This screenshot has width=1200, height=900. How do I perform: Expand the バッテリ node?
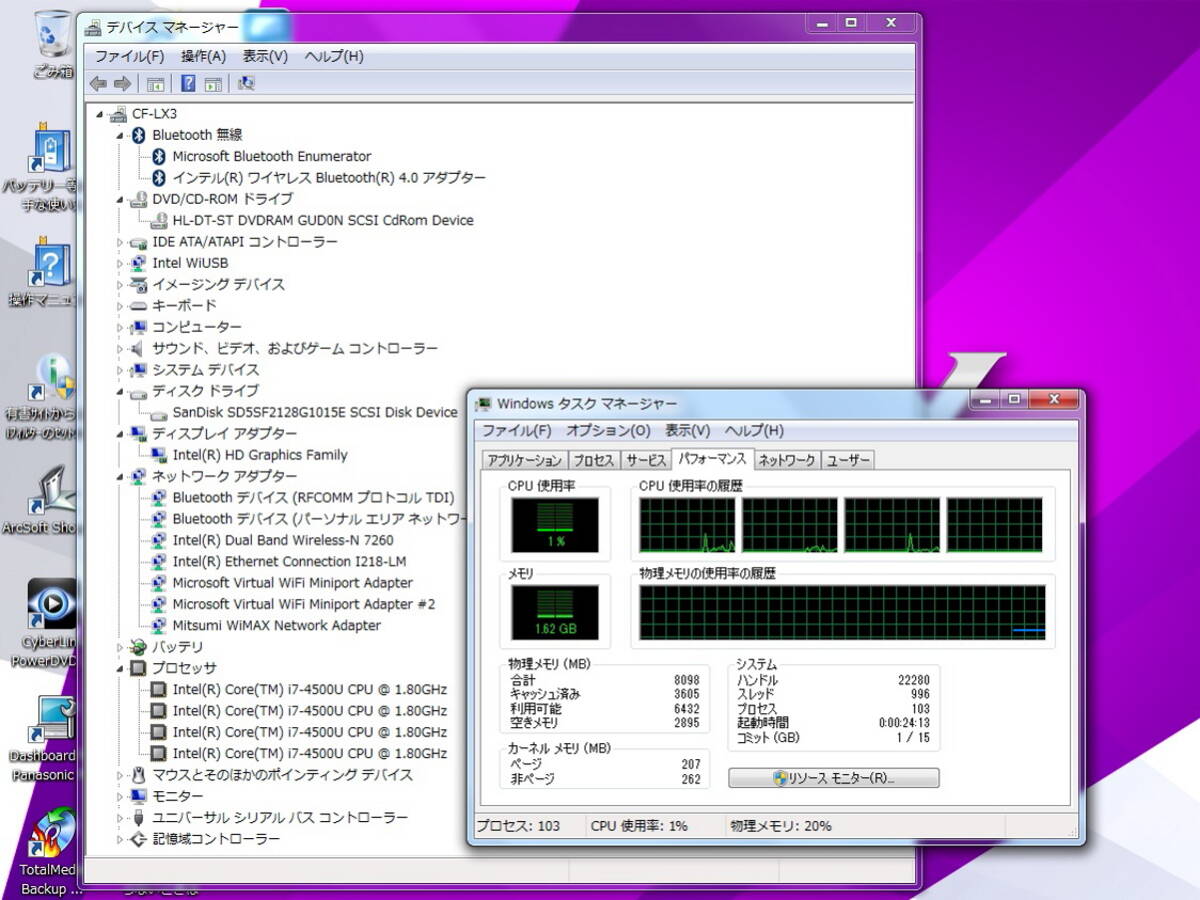[120, 647]
